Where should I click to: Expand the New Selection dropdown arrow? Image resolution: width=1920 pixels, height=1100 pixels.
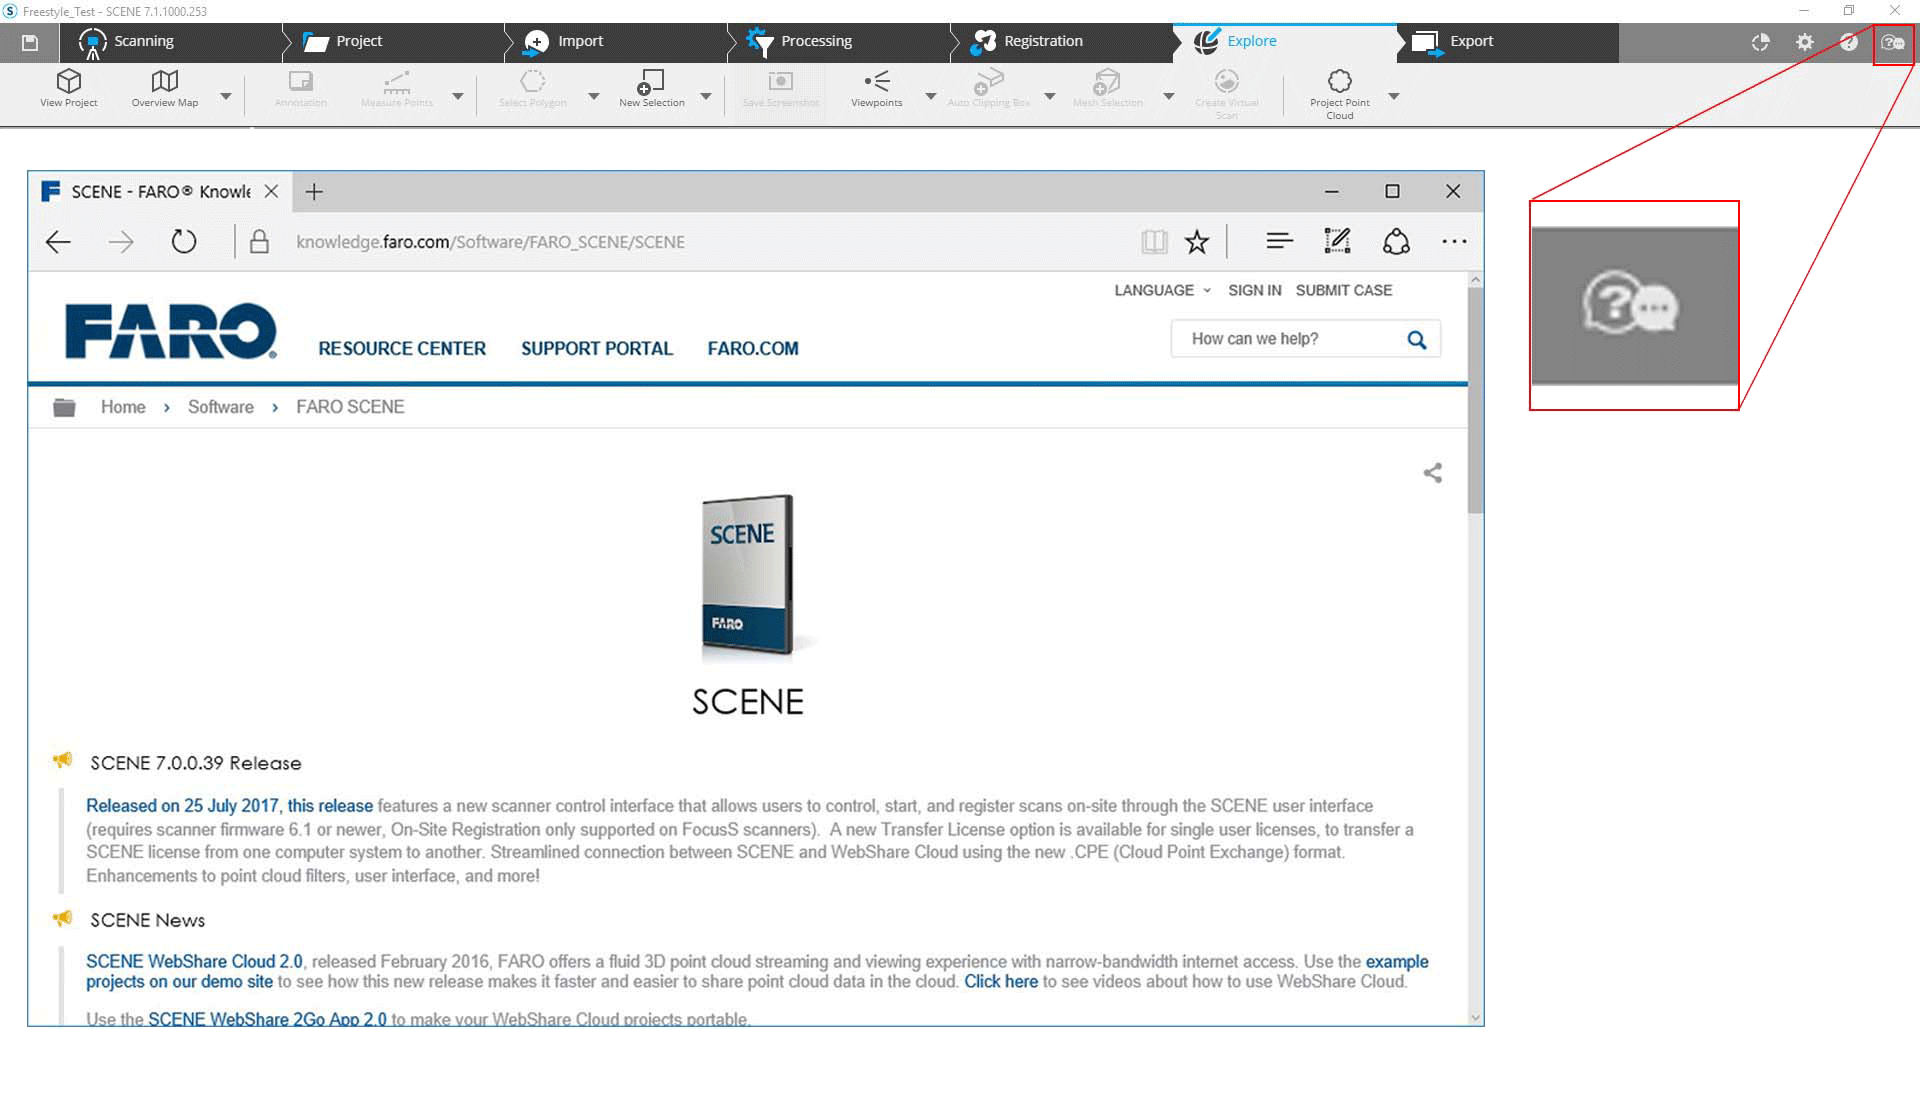coord(706,96)
